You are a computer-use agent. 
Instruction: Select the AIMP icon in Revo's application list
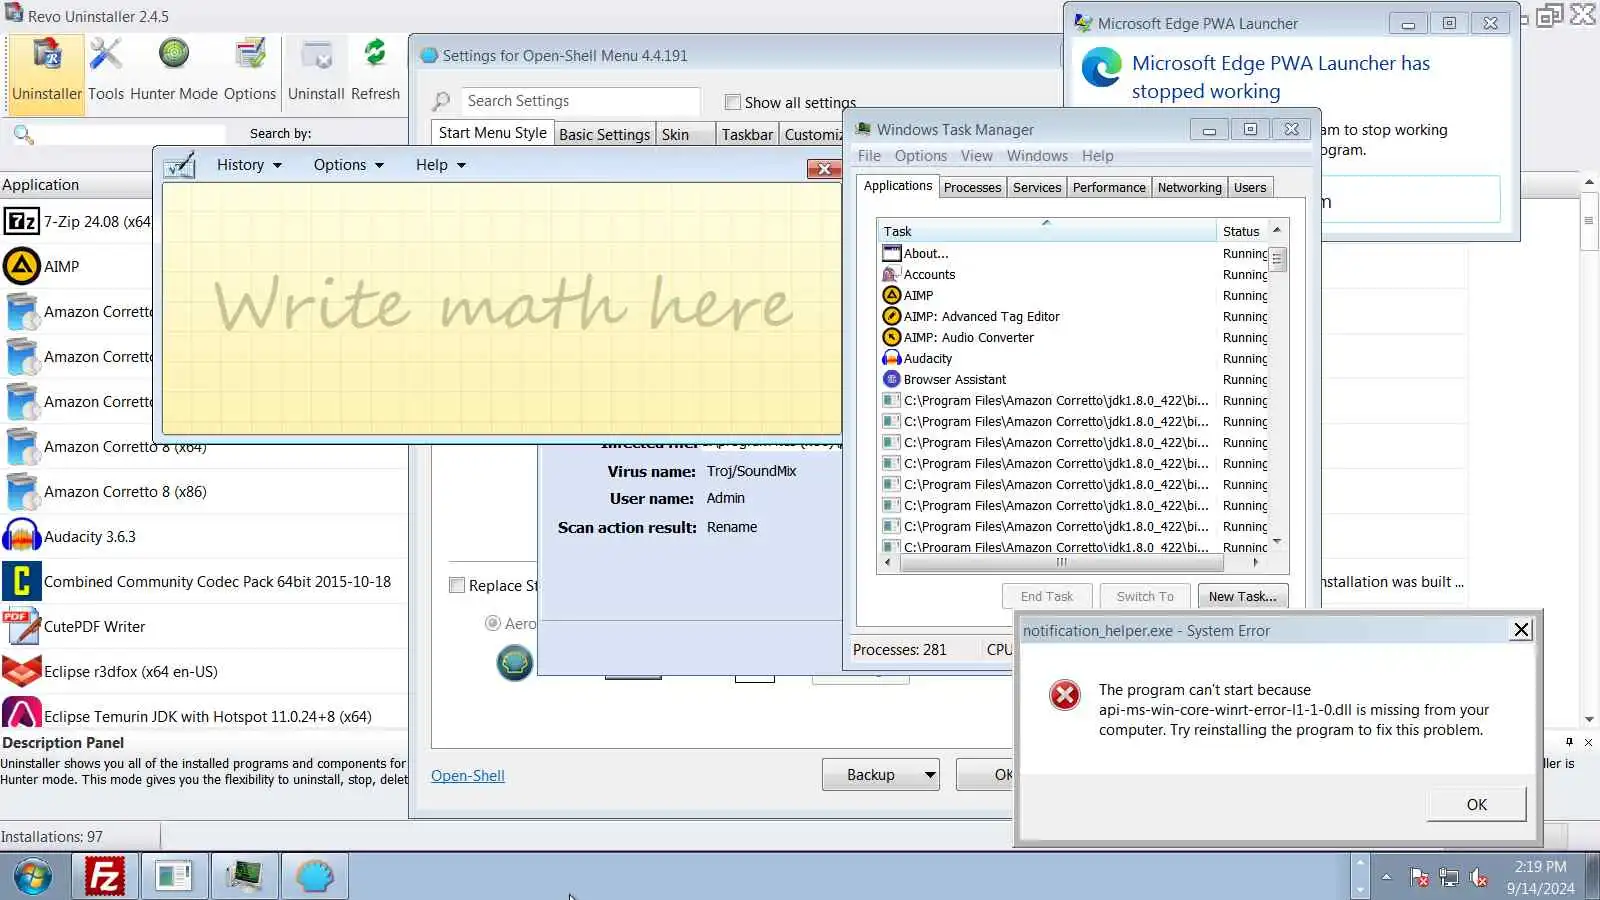coord(21,266)
